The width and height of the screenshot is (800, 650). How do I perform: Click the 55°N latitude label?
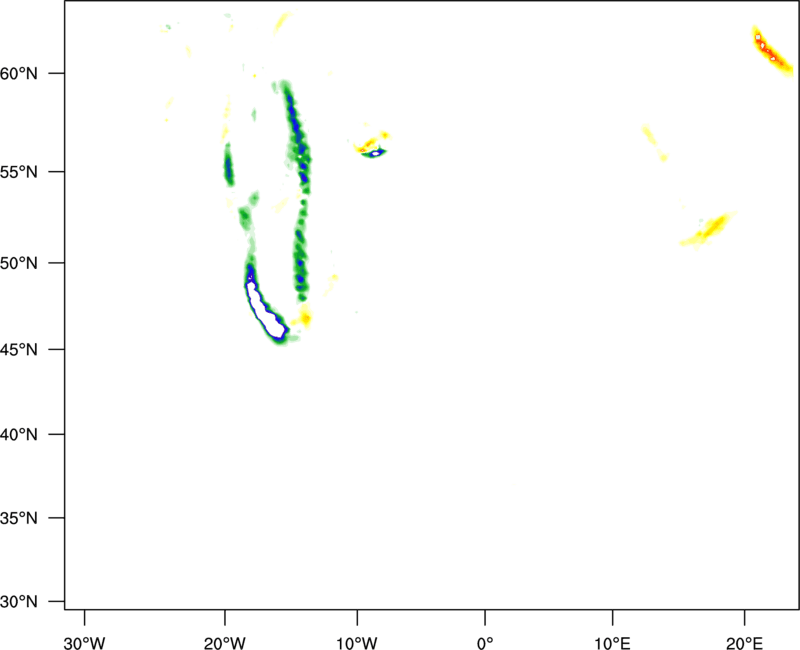19,172
